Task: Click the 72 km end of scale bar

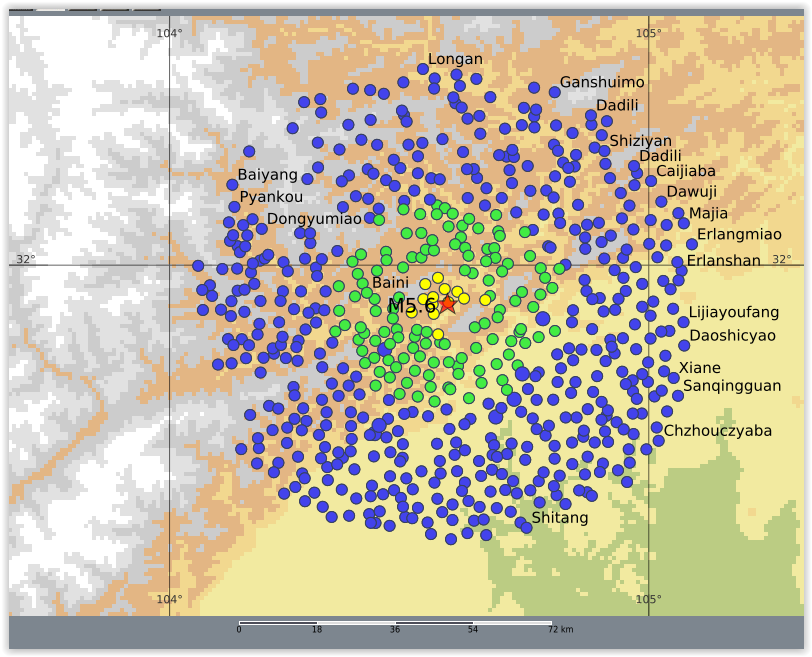Action: (560, 630)
